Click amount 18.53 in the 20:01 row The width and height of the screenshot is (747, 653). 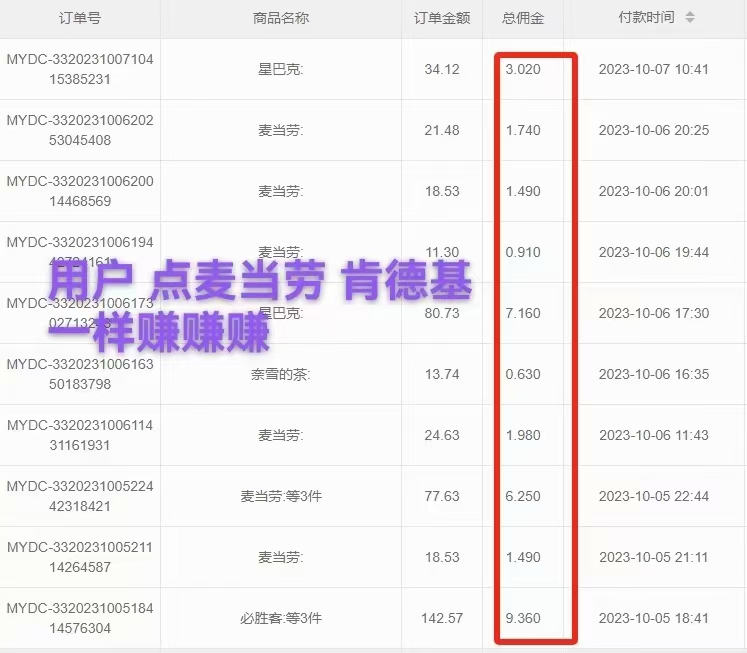click(442, 191)
